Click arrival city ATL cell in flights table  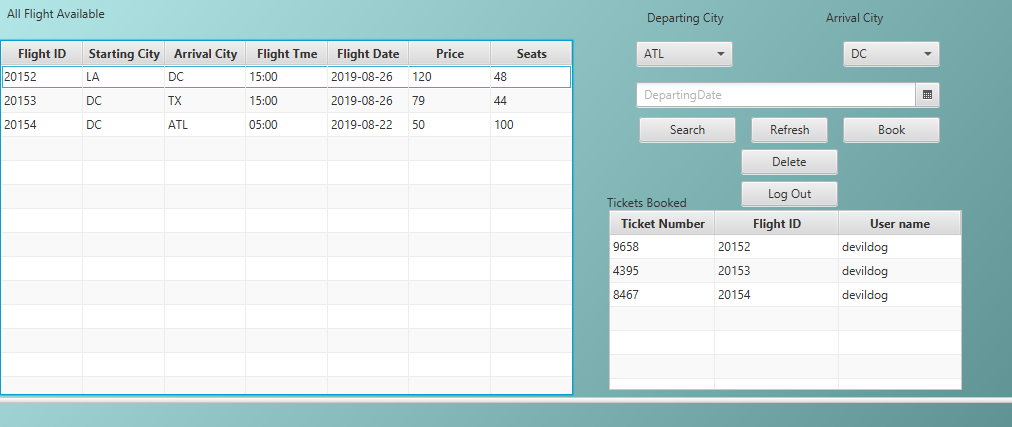click(205, 125)
